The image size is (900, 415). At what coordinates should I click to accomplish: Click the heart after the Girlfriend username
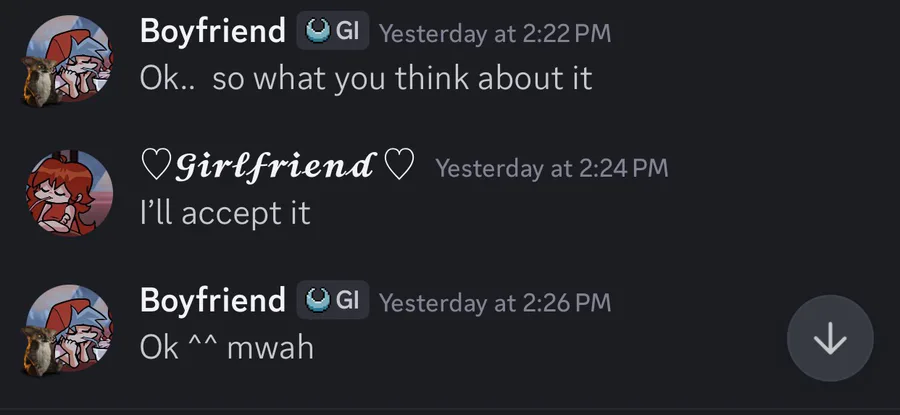click(399, 166)
